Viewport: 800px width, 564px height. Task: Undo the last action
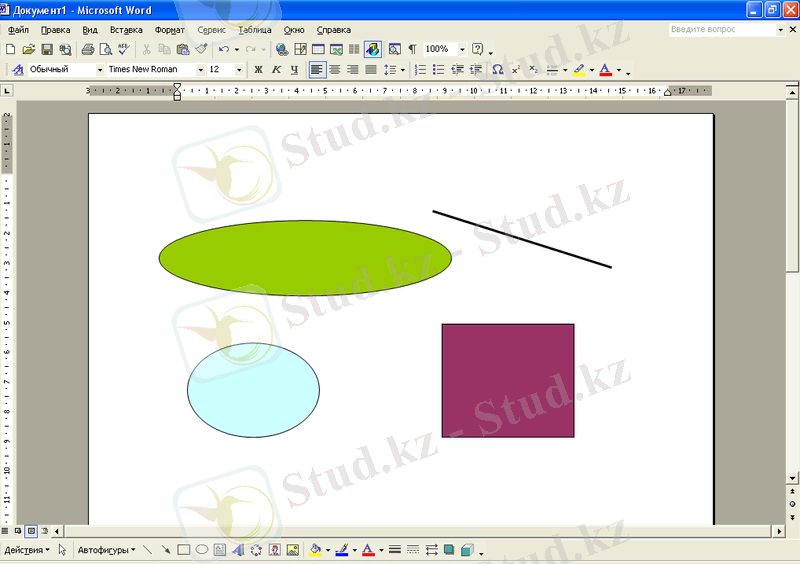[223, 50]
